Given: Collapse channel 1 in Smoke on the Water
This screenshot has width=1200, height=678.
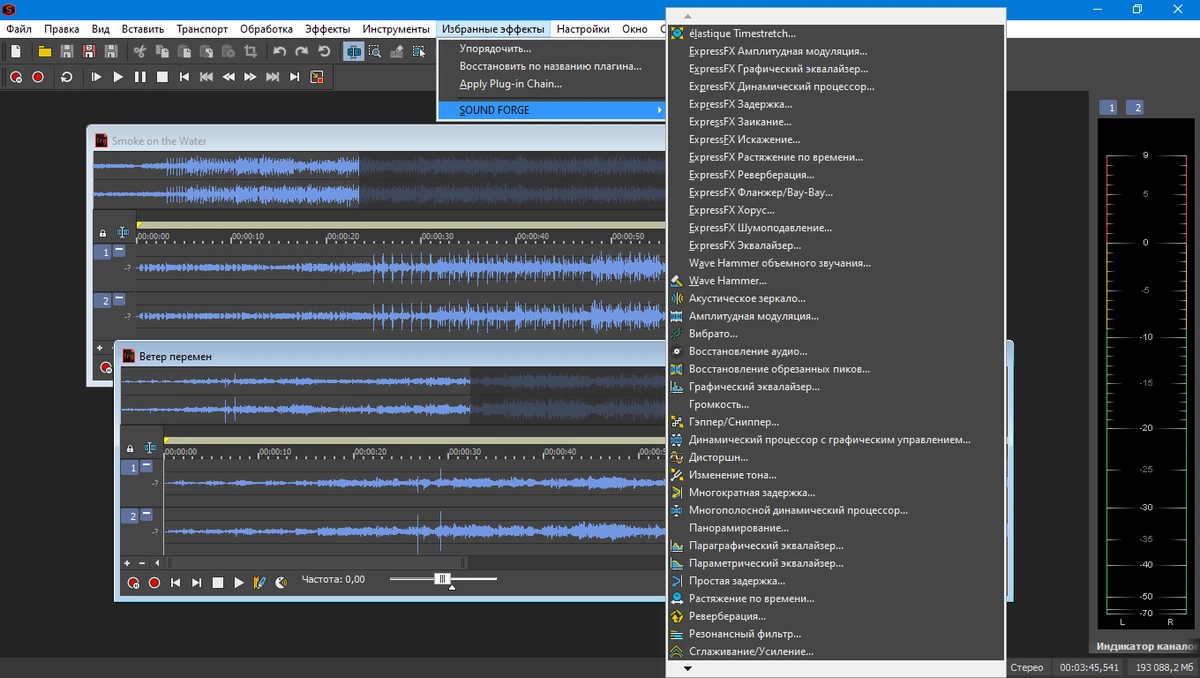Looking at the screenshot, I should click(x=119, y=251).
